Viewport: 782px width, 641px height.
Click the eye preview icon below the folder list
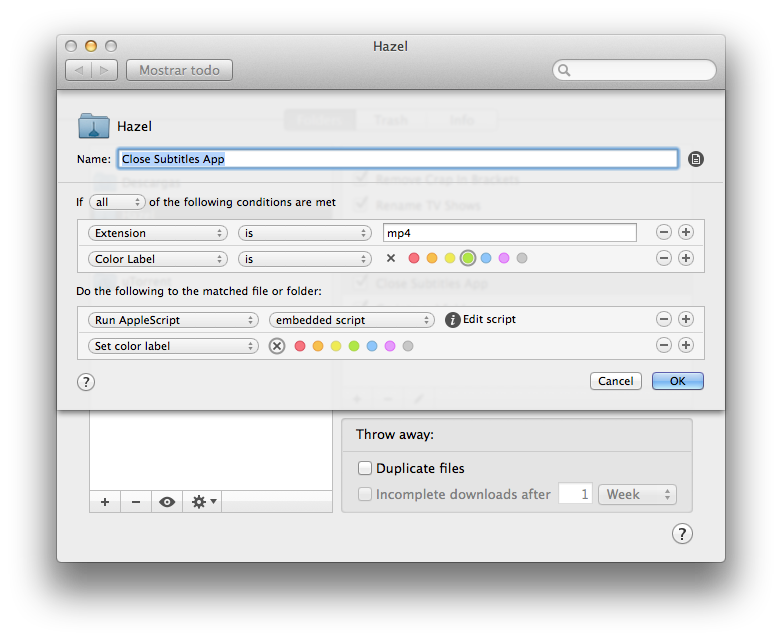[x=167, y=502]
